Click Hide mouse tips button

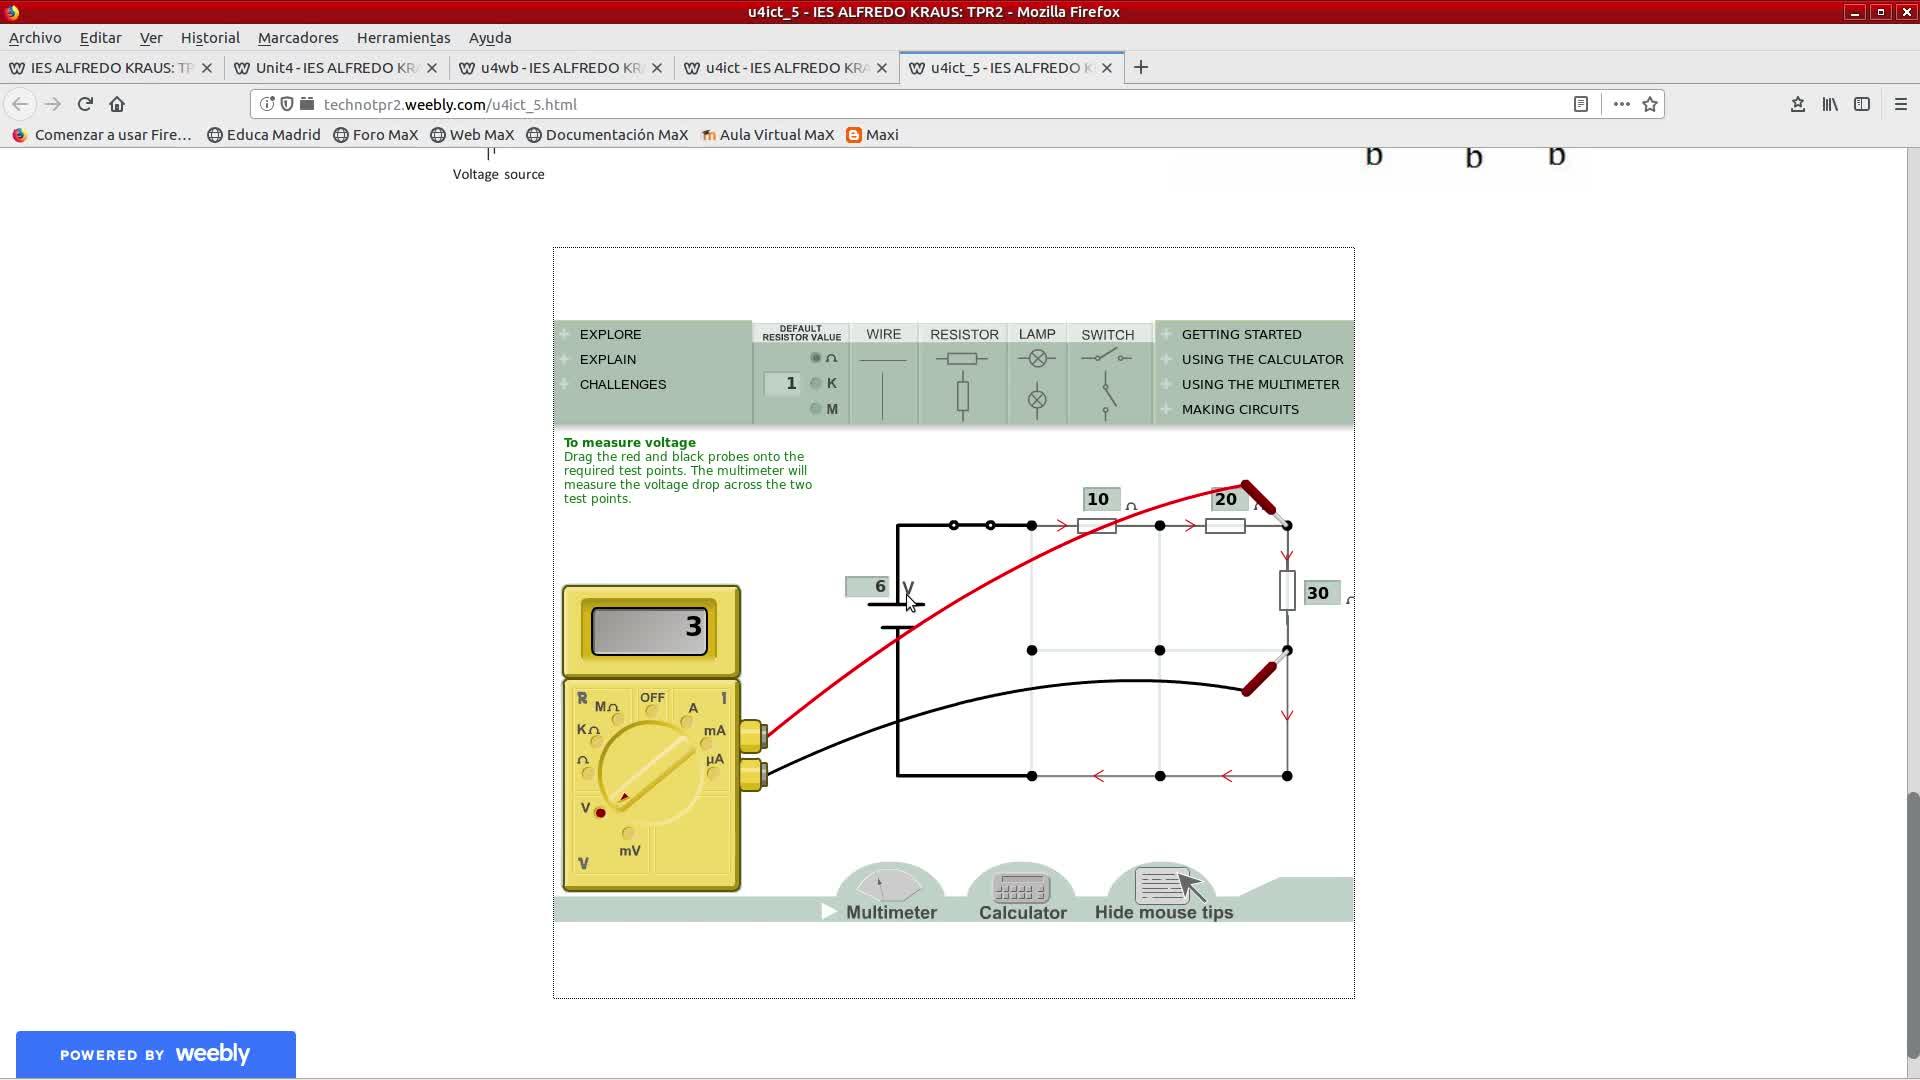(1163, 893)
